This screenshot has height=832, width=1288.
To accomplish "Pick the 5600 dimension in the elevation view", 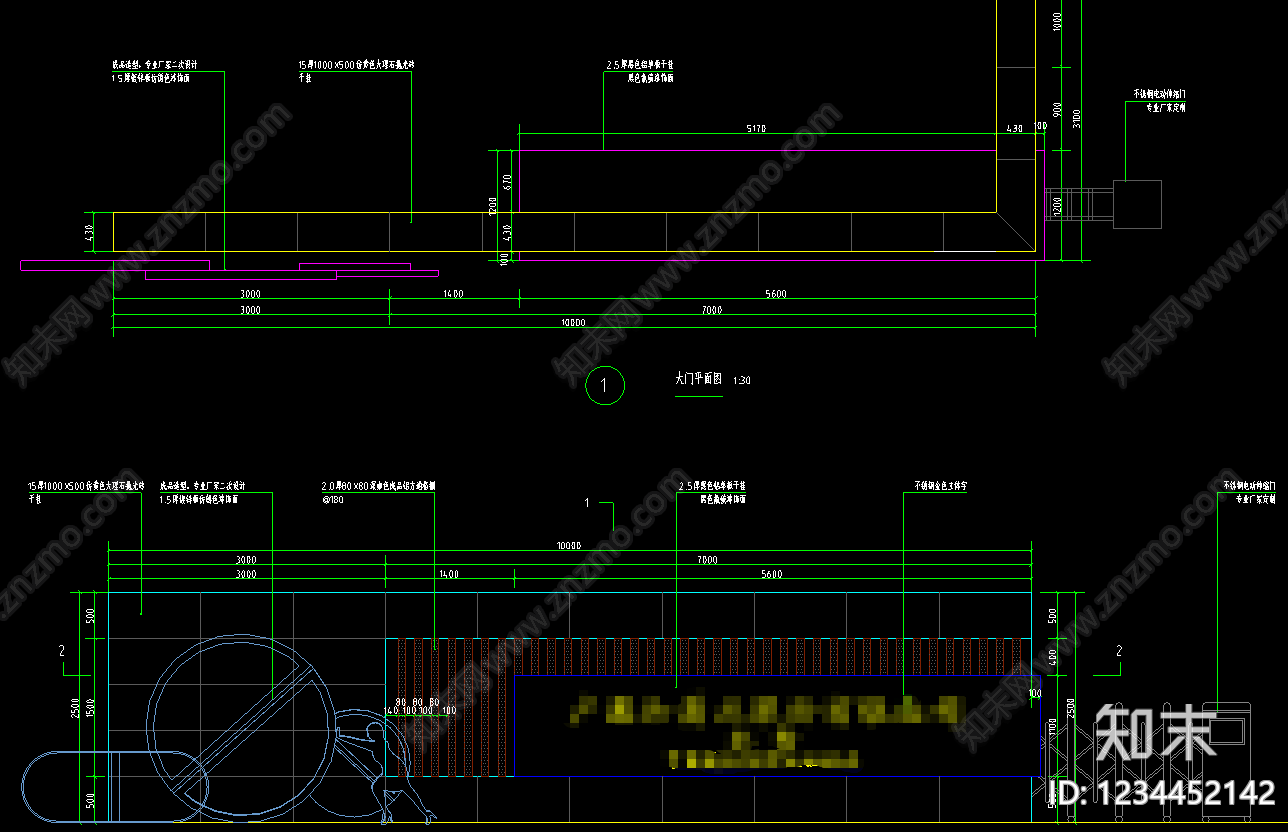I will (771, 574).
